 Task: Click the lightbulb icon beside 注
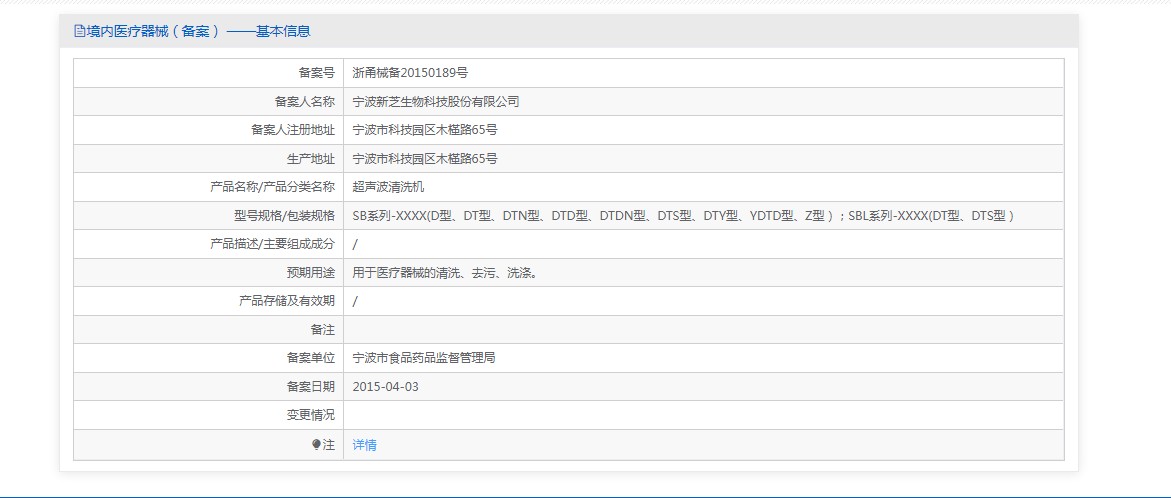(x=316, y=445)
